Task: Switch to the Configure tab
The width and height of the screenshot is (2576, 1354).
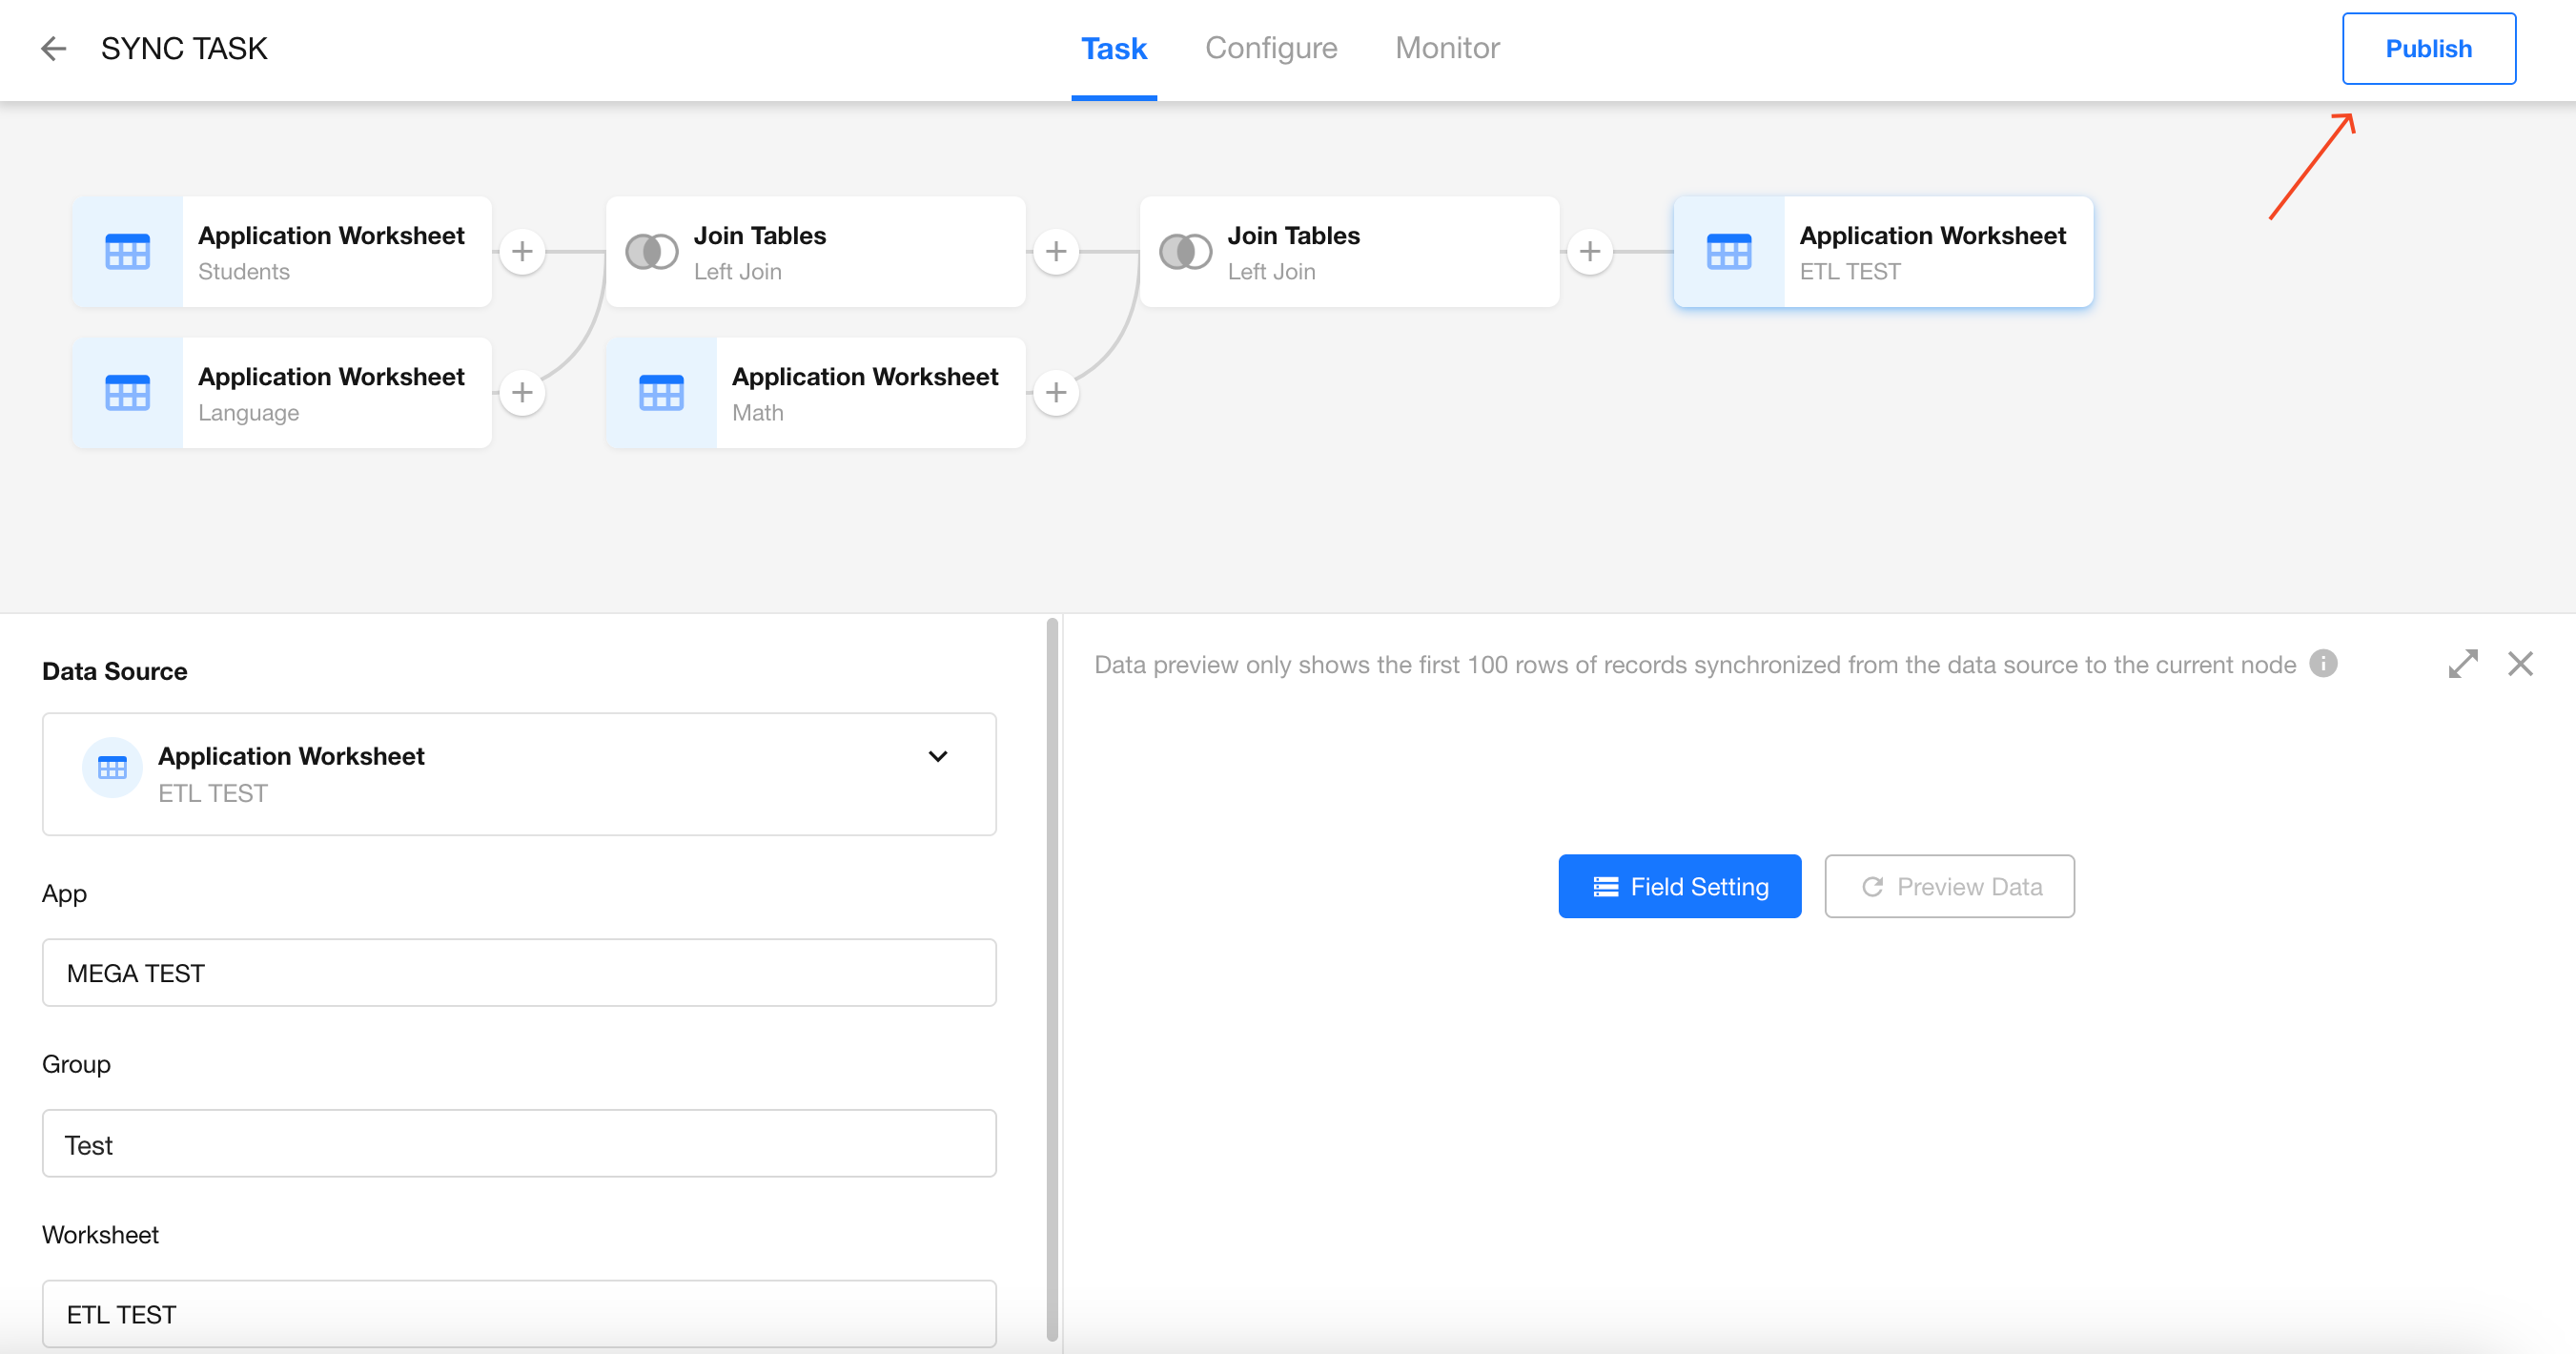Action: pos(1270,48)
